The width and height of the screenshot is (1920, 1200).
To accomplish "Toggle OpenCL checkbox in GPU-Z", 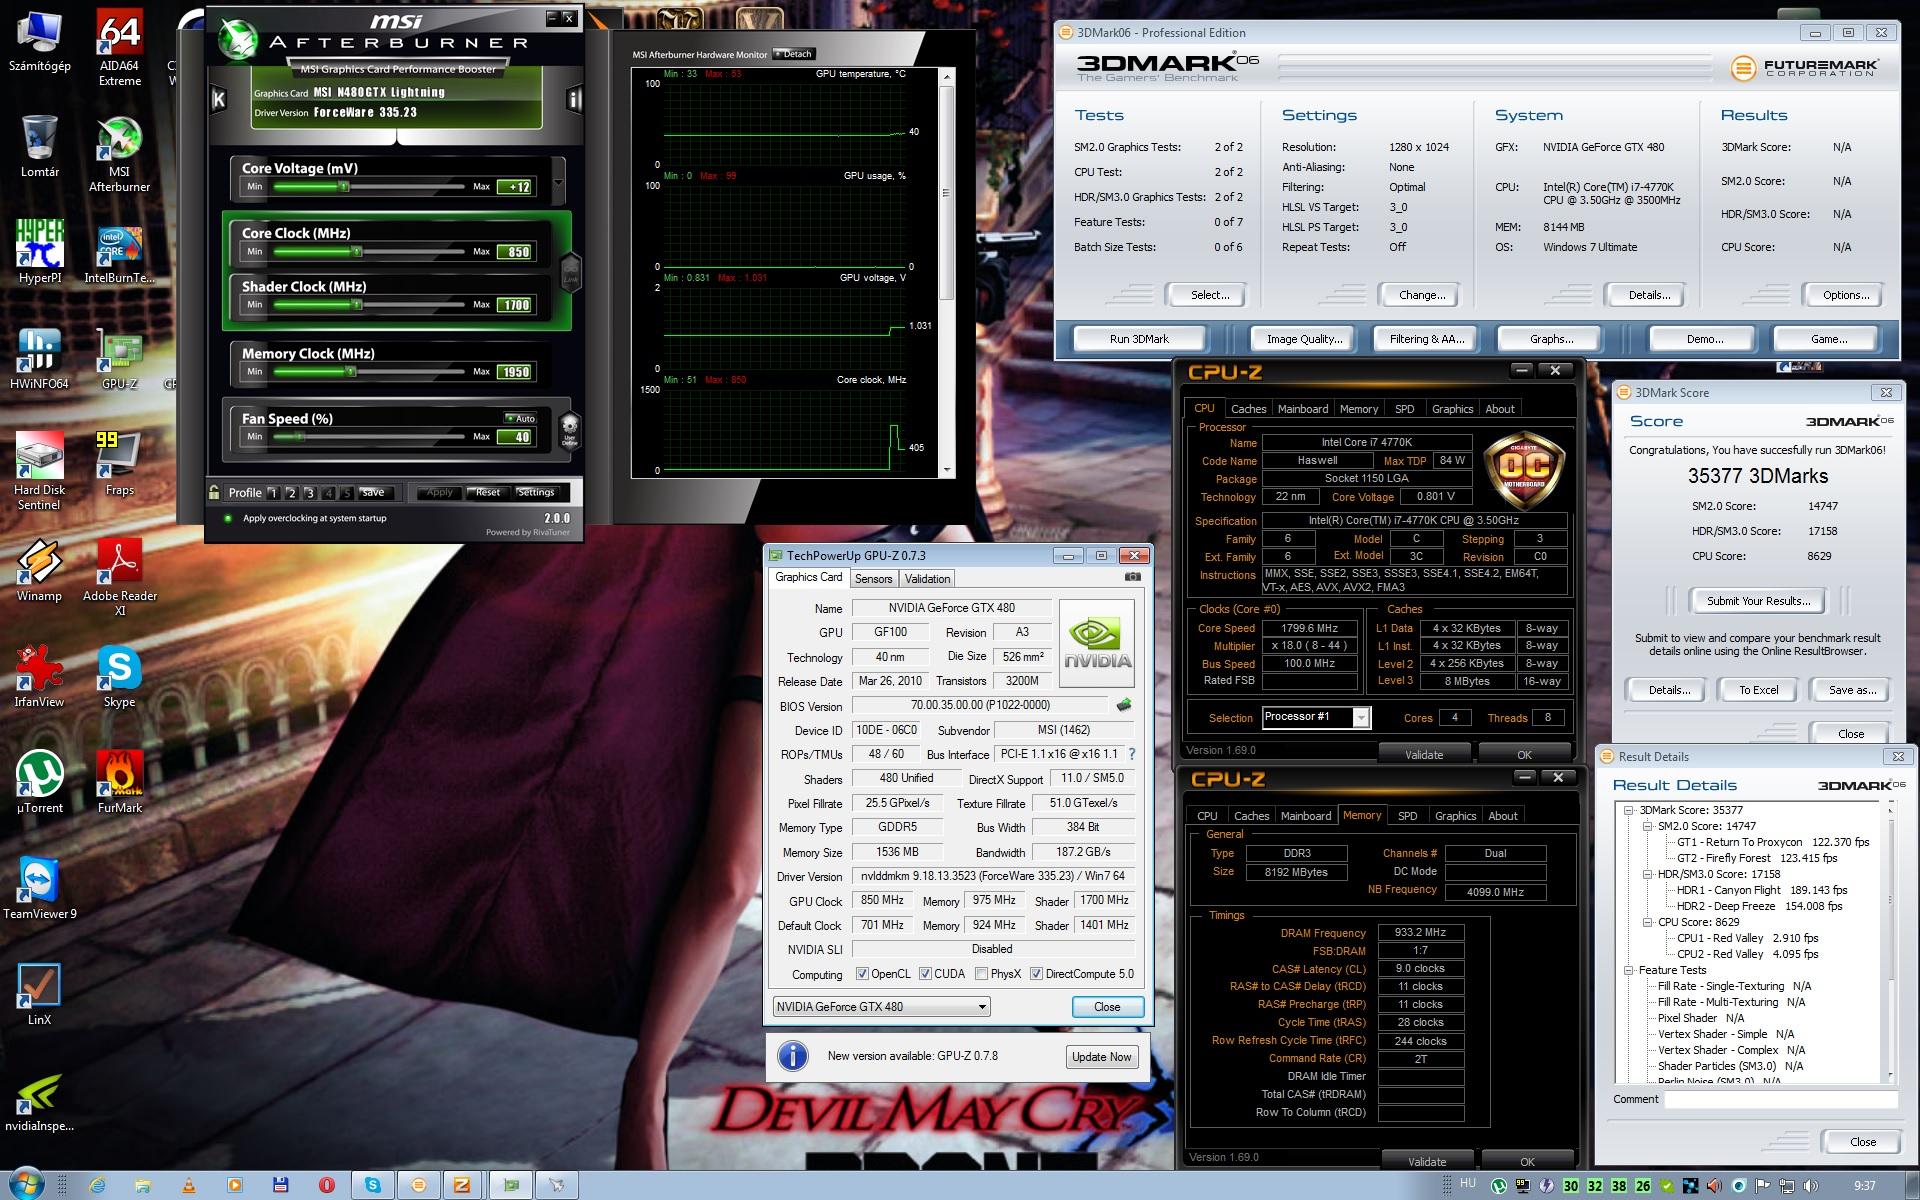I will pos(862,974).
